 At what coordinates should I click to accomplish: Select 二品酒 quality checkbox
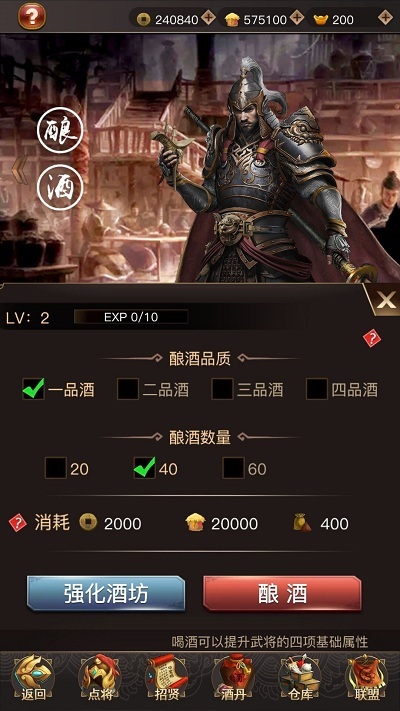click(x=128, y=389)
